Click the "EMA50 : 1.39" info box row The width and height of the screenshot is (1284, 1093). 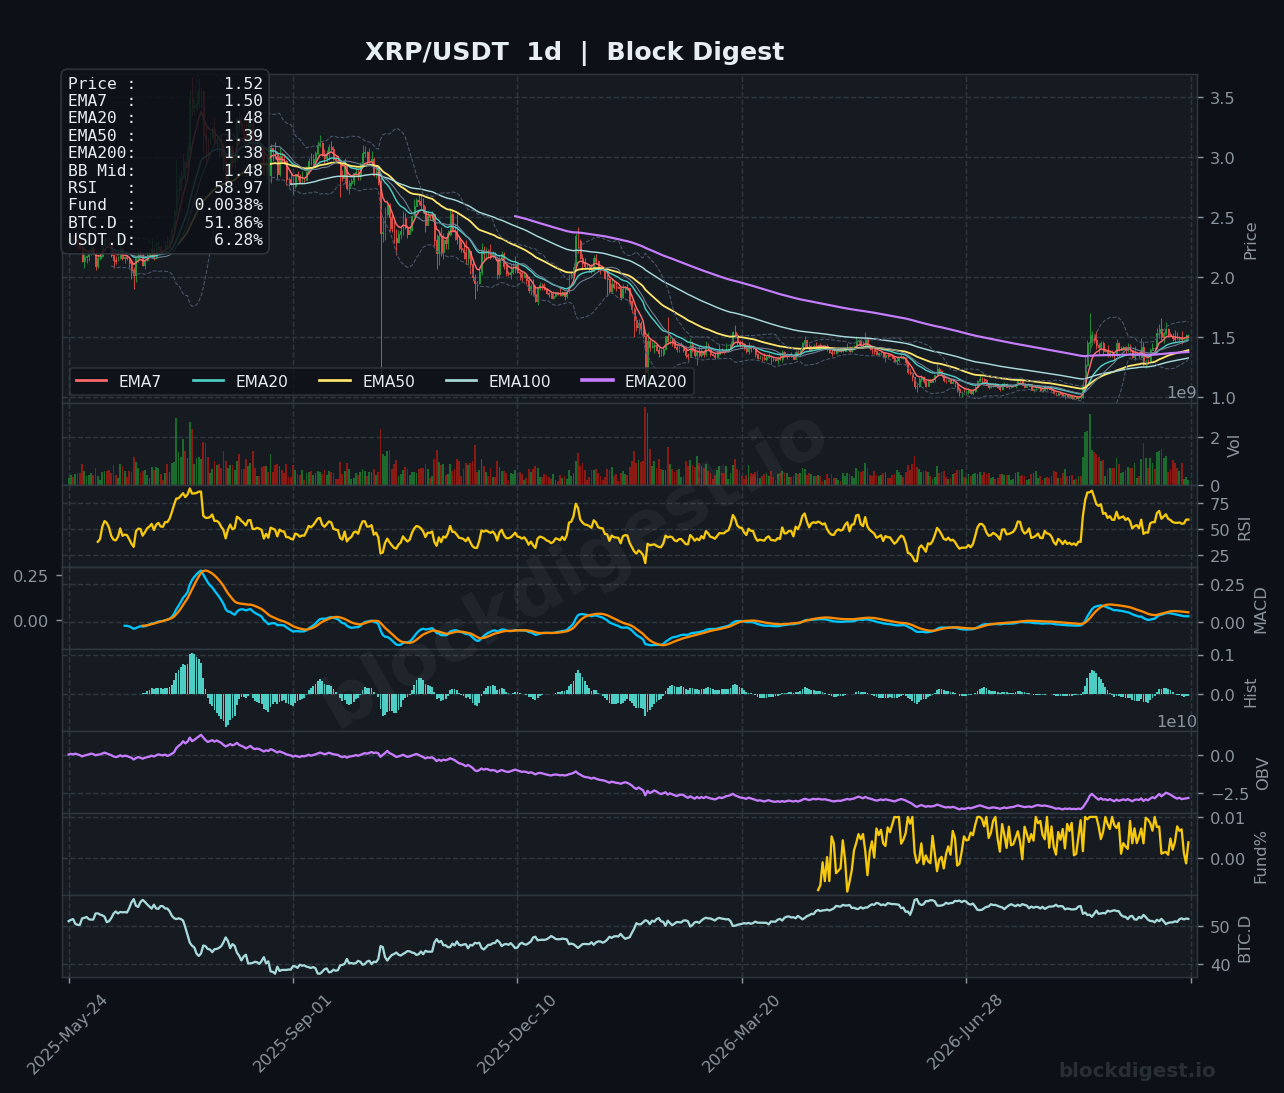coord(165,136)
